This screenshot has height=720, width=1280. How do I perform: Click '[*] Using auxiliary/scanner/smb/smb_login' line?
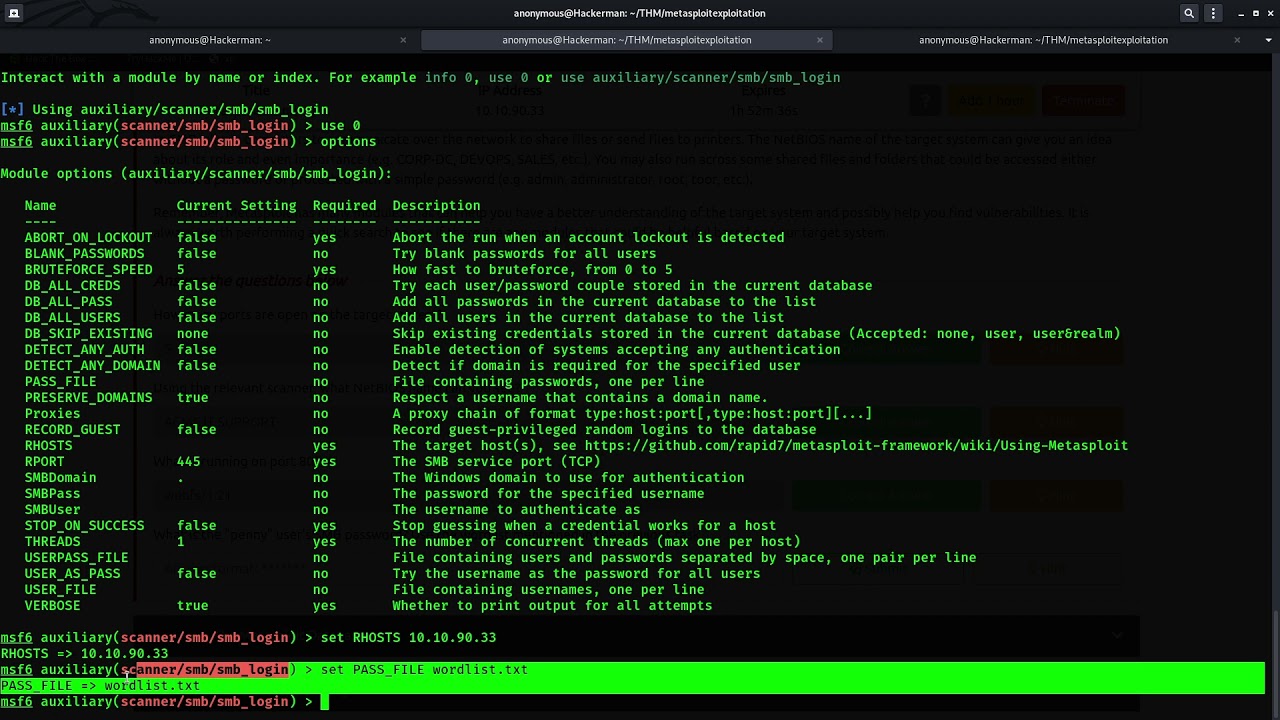point(164,110)
